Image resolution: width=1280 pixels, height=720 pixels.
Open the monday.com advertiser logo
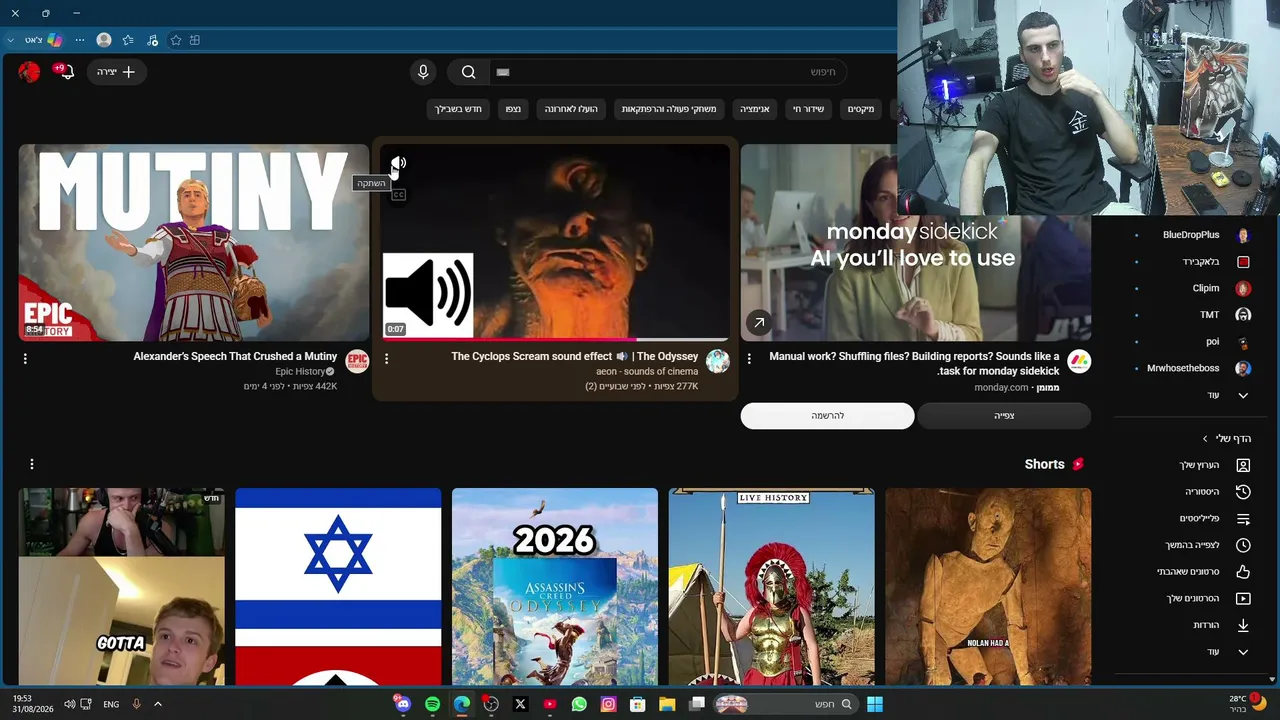coord(1079,361)
